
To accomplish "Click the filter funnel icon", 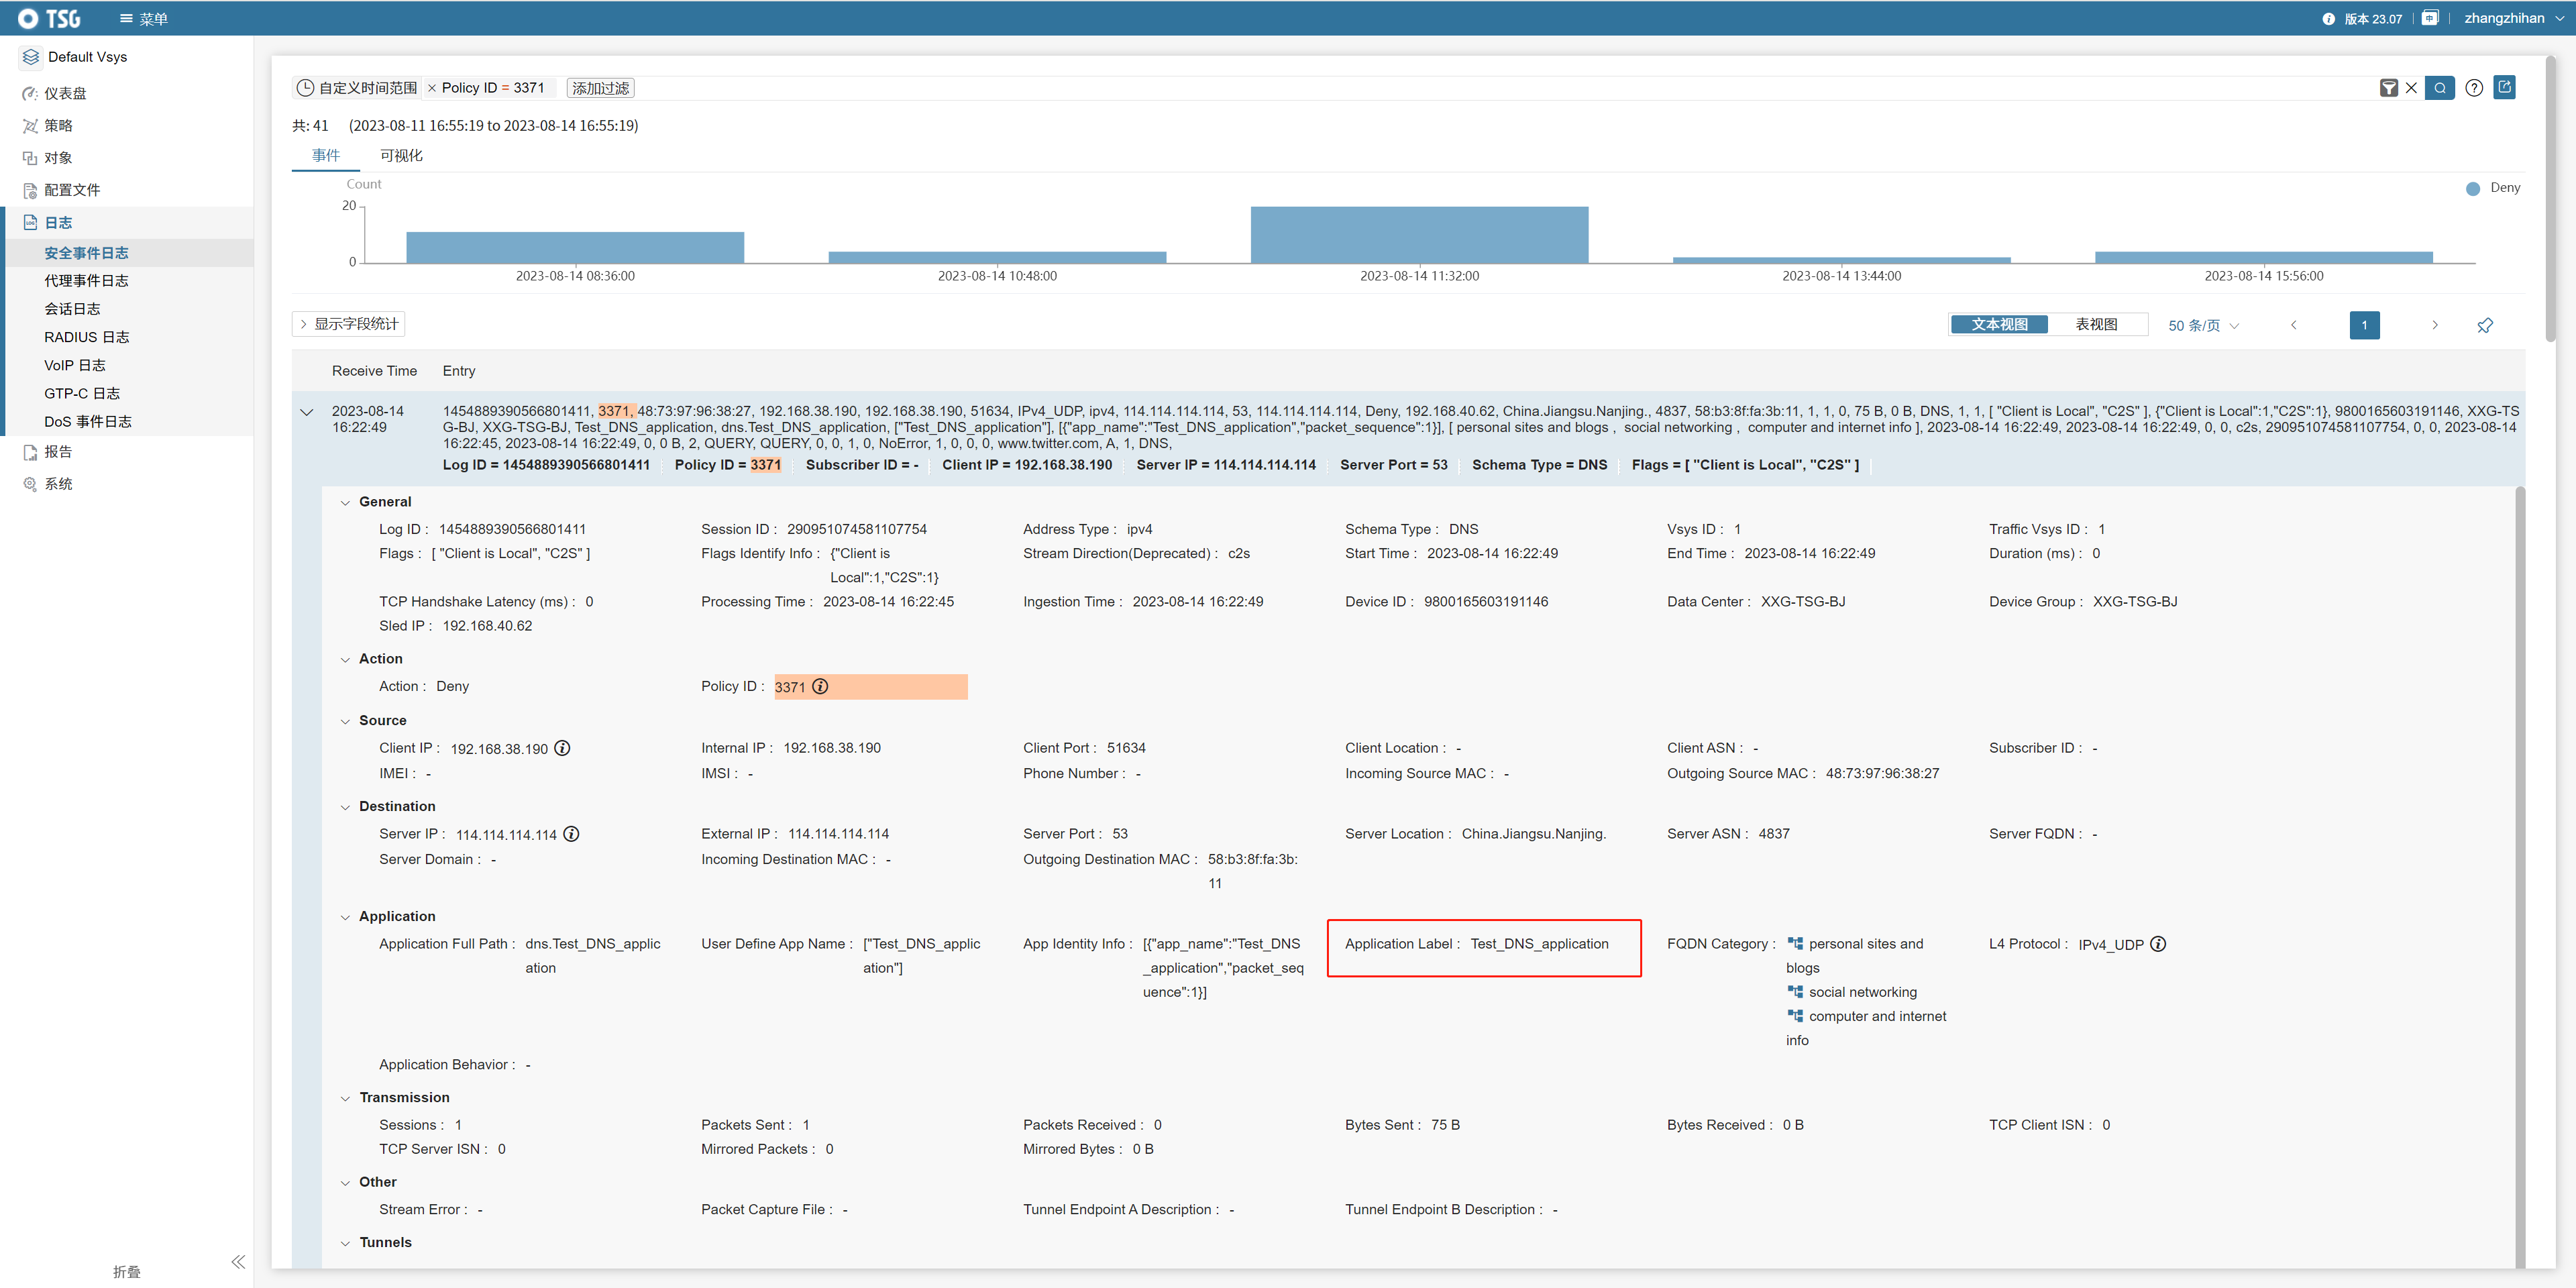I will [2388, 88].
